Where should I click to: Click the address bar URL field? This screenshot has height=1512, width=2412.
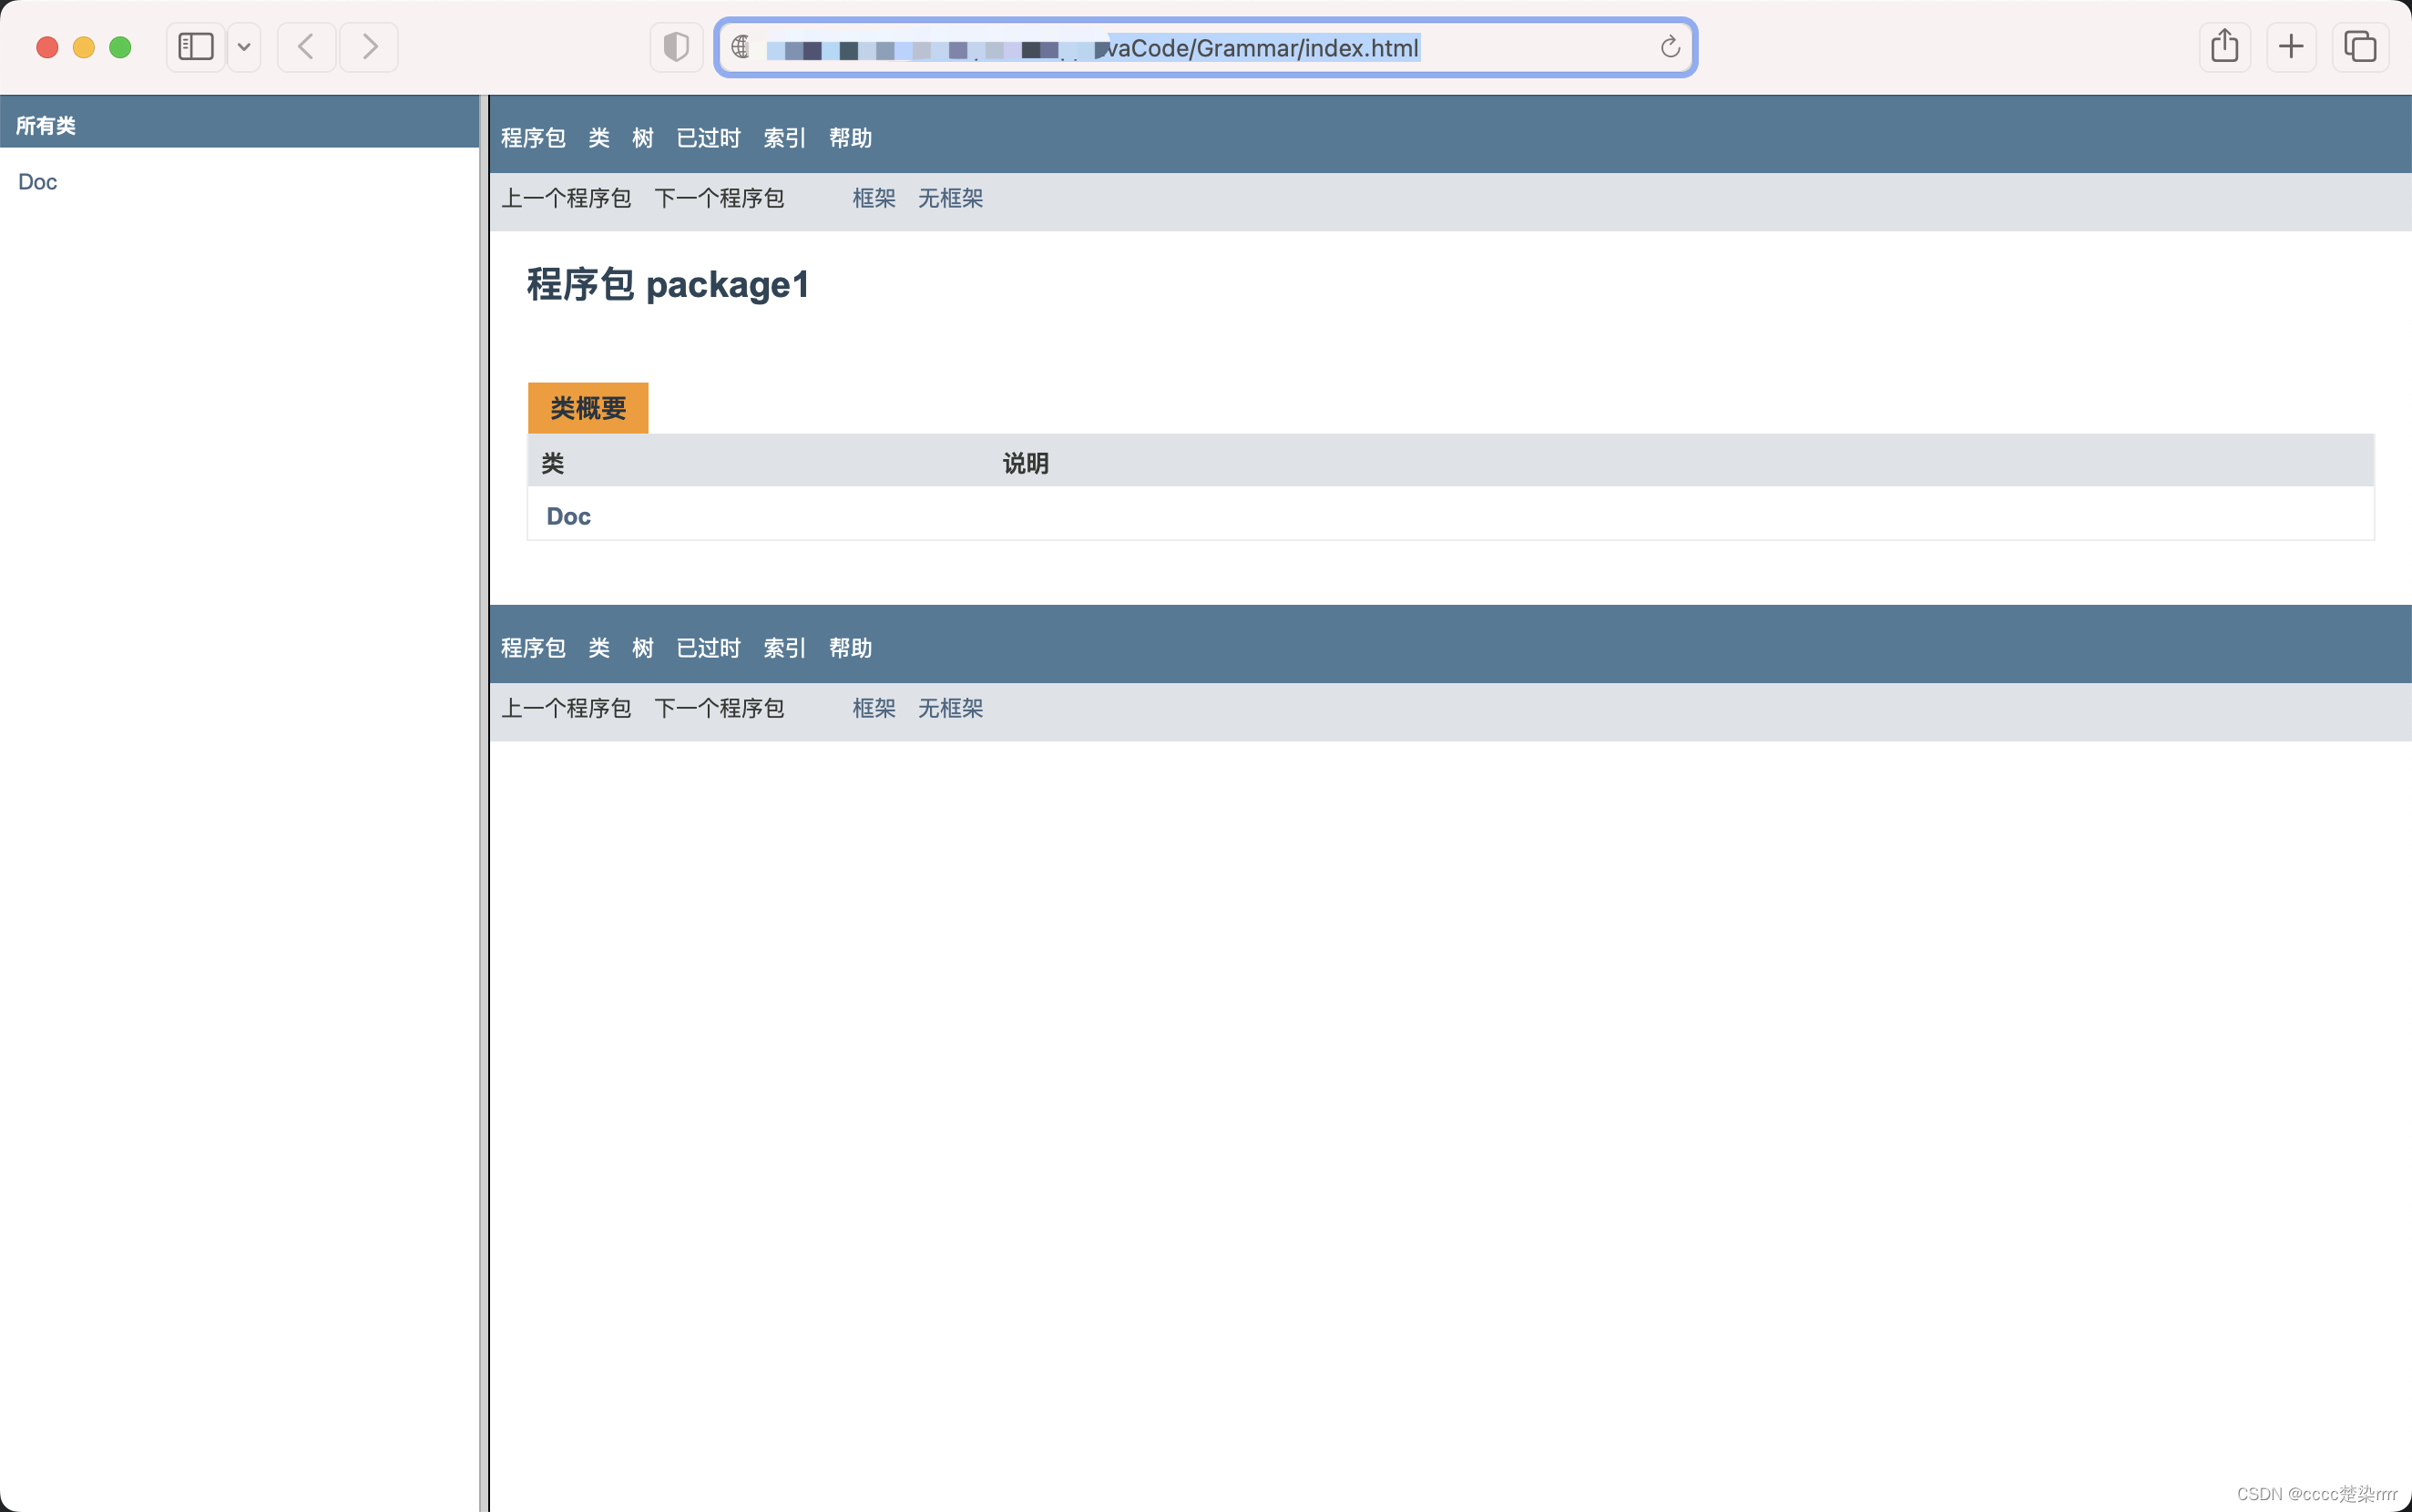pos(1205,47)
